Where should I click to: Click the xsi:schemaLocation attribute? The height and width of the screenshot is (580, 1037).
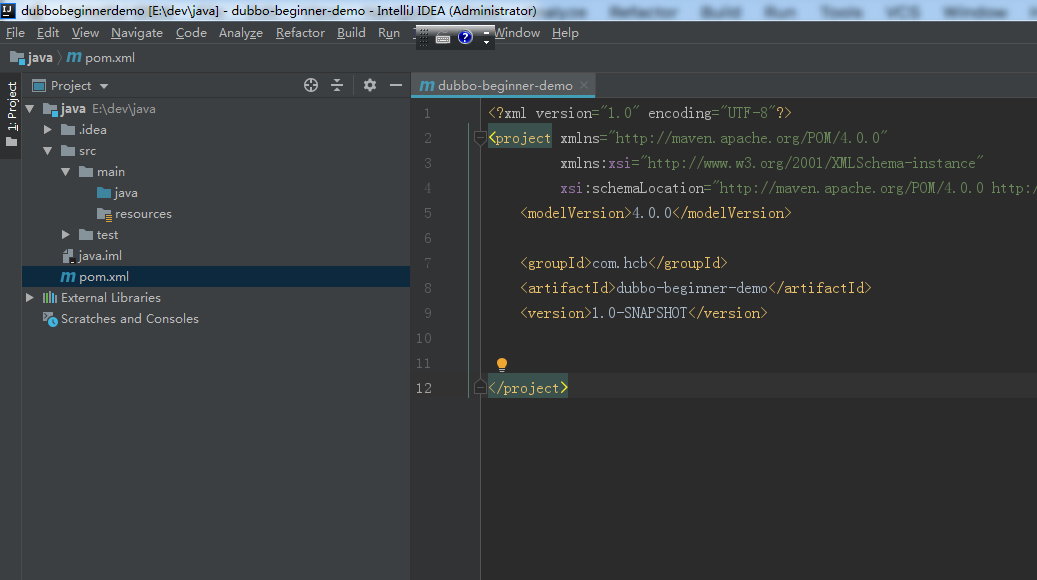coord(632,188)
